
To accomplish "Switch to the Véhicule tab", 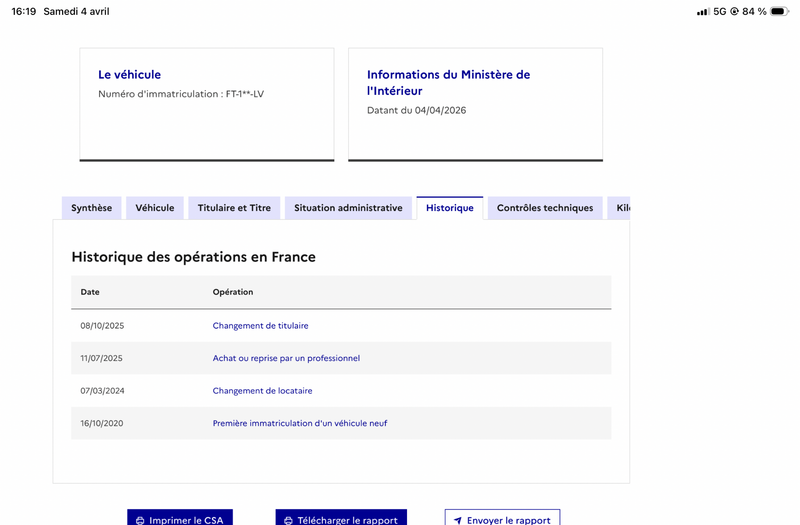I will (155, 208).
